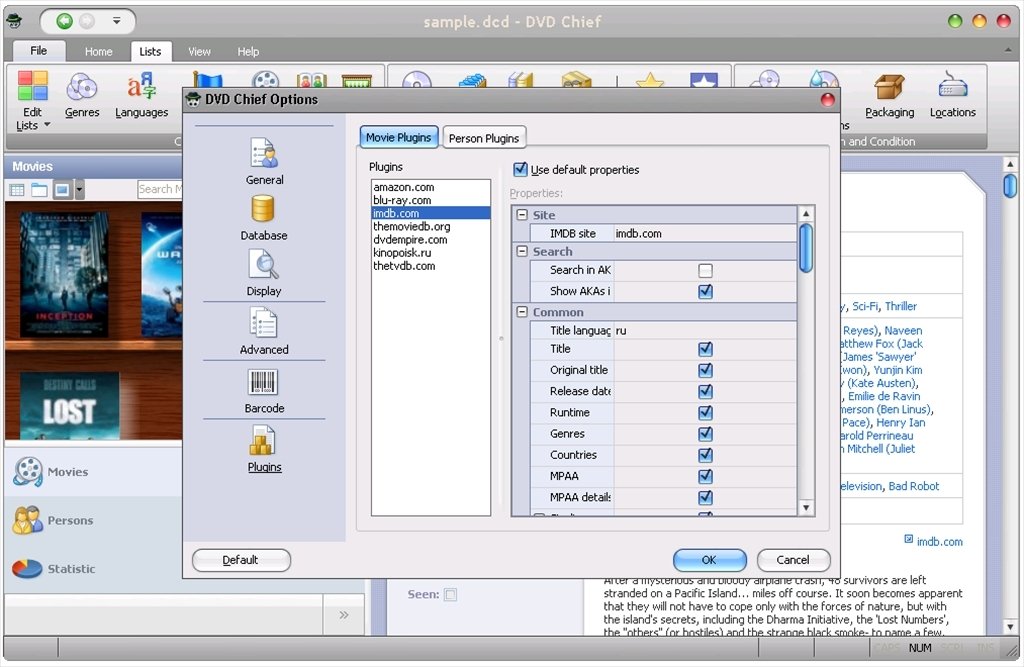
Task: Open the Locations list
Action: pyautogui.click(x=953, y=95)
